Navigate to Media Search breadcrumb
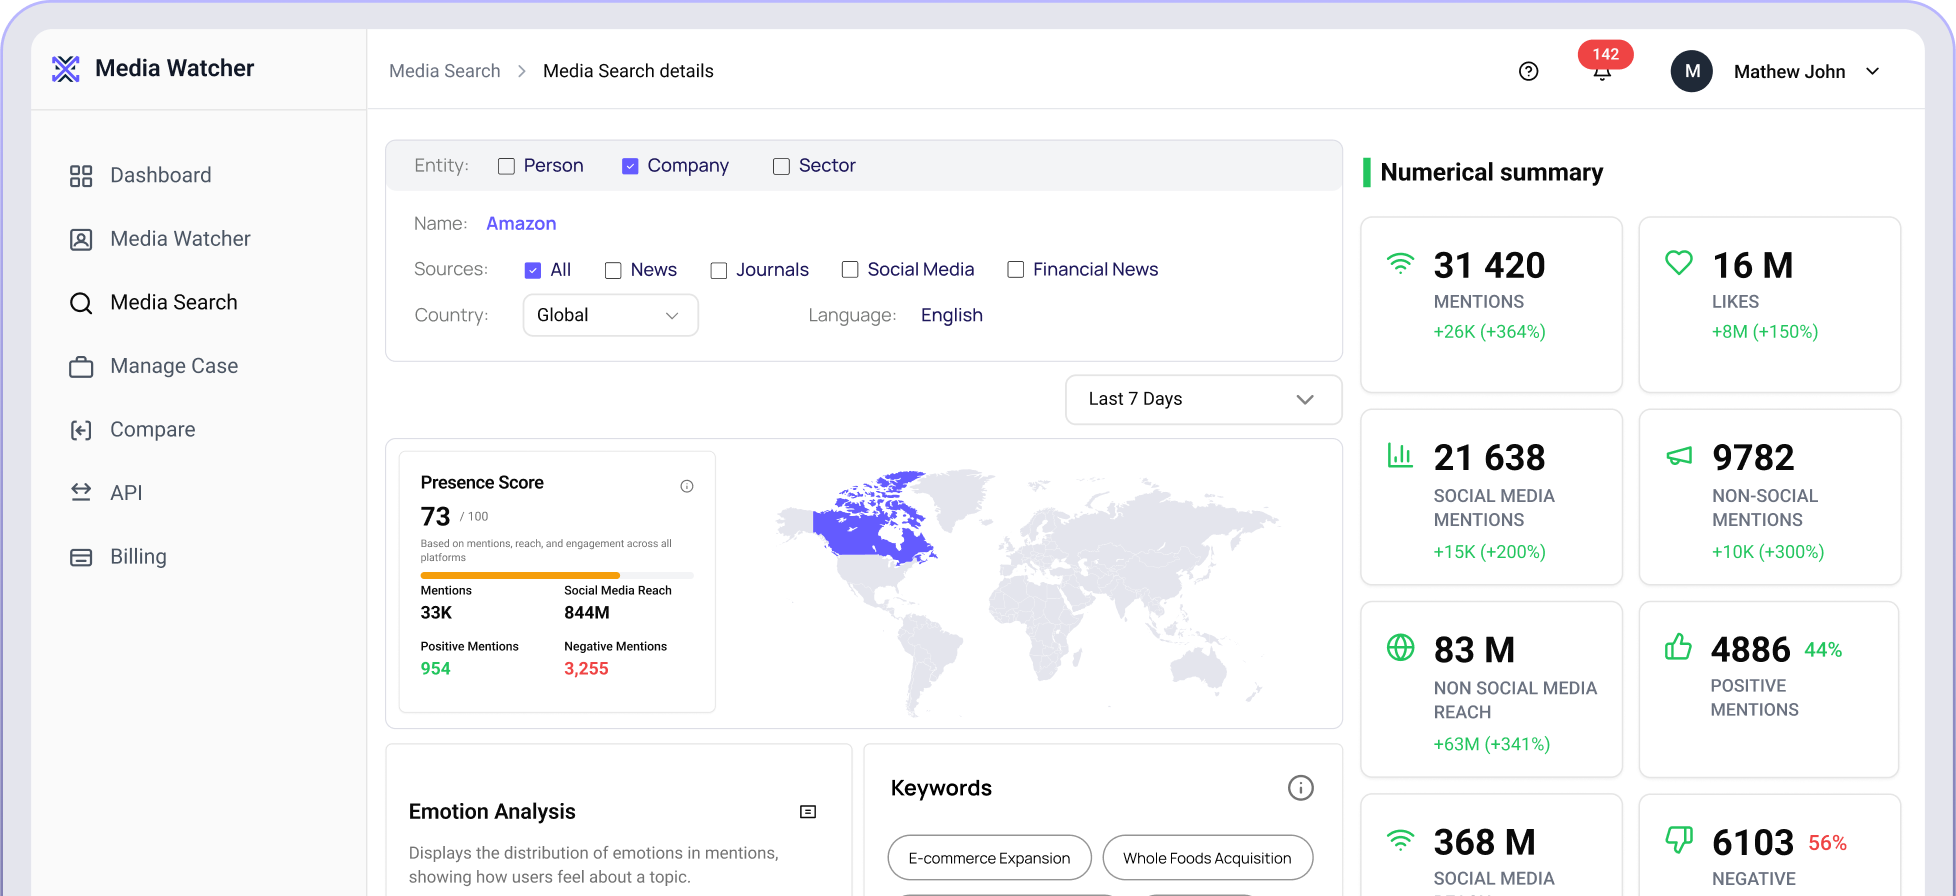 click(444, 71)
